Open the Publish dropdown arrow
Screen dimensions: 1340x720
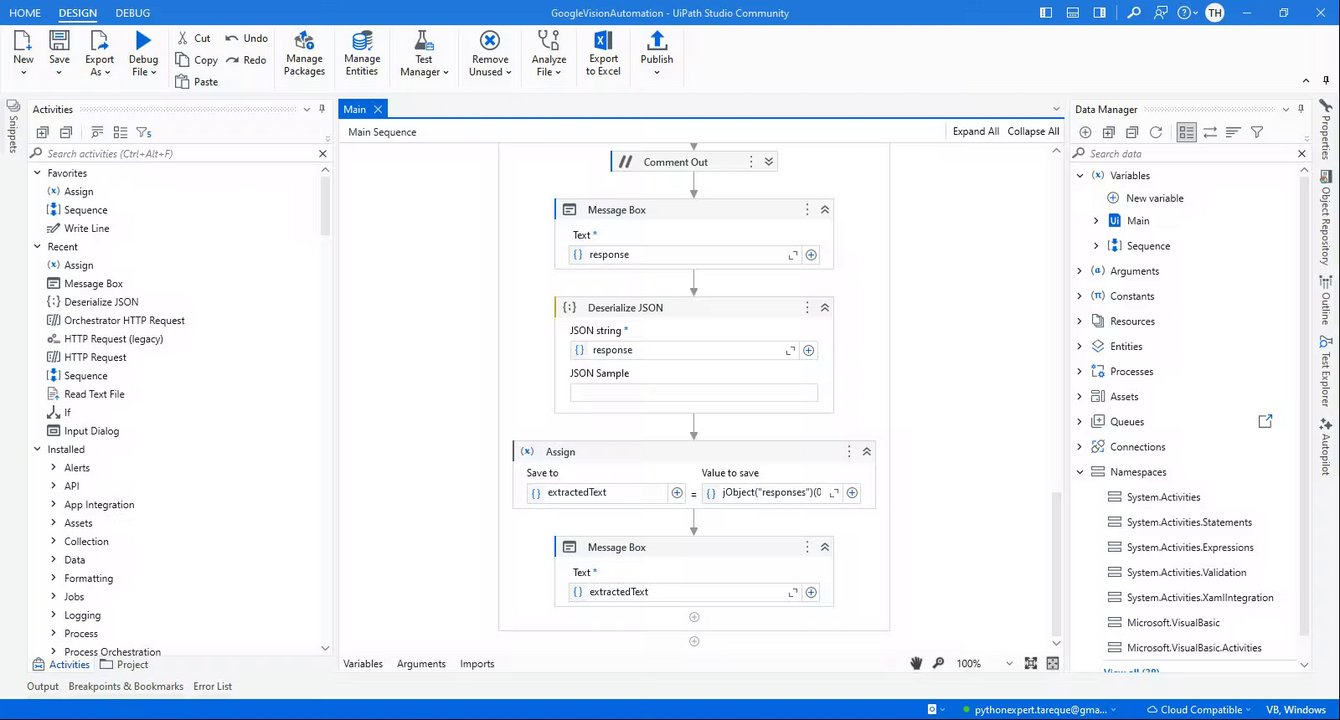point(657,73)
